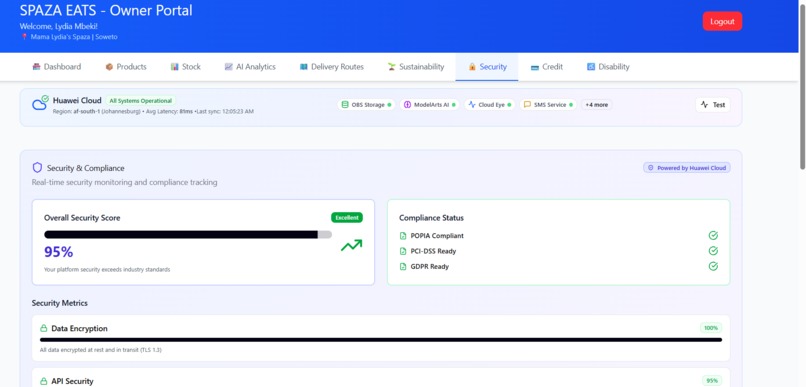Expand the +4 more services chip
Viewport: 806px width, 387px height.
click(x=596, y=105)
